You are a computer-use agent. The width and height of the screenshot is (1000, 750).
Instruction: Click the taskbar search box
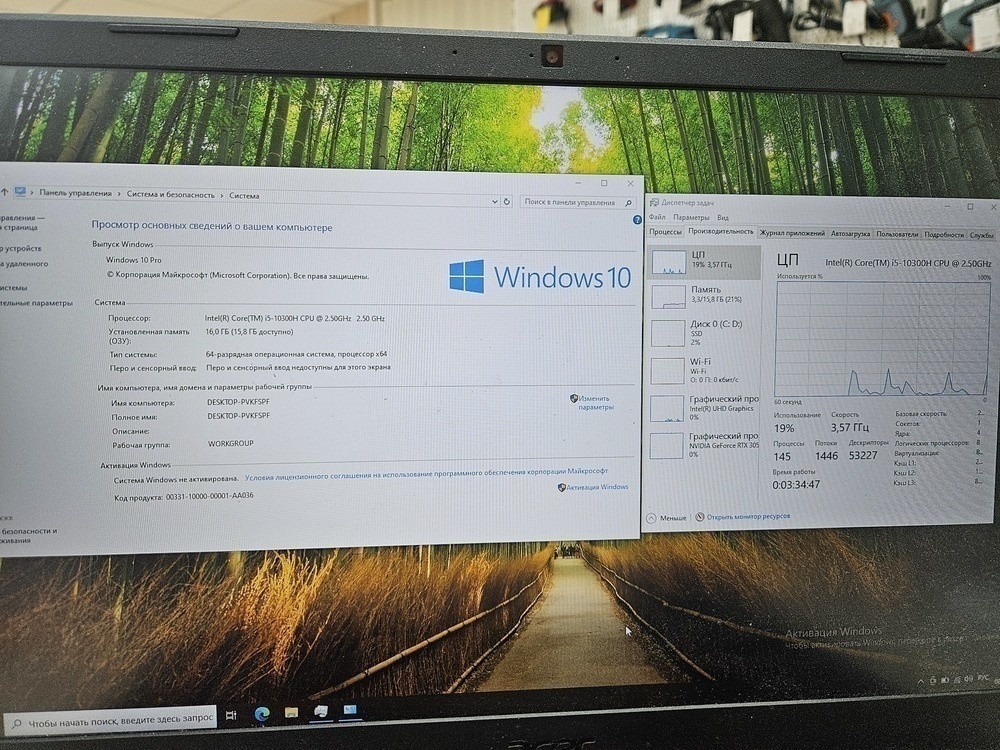pyautogui.click(x=110, y=720)
